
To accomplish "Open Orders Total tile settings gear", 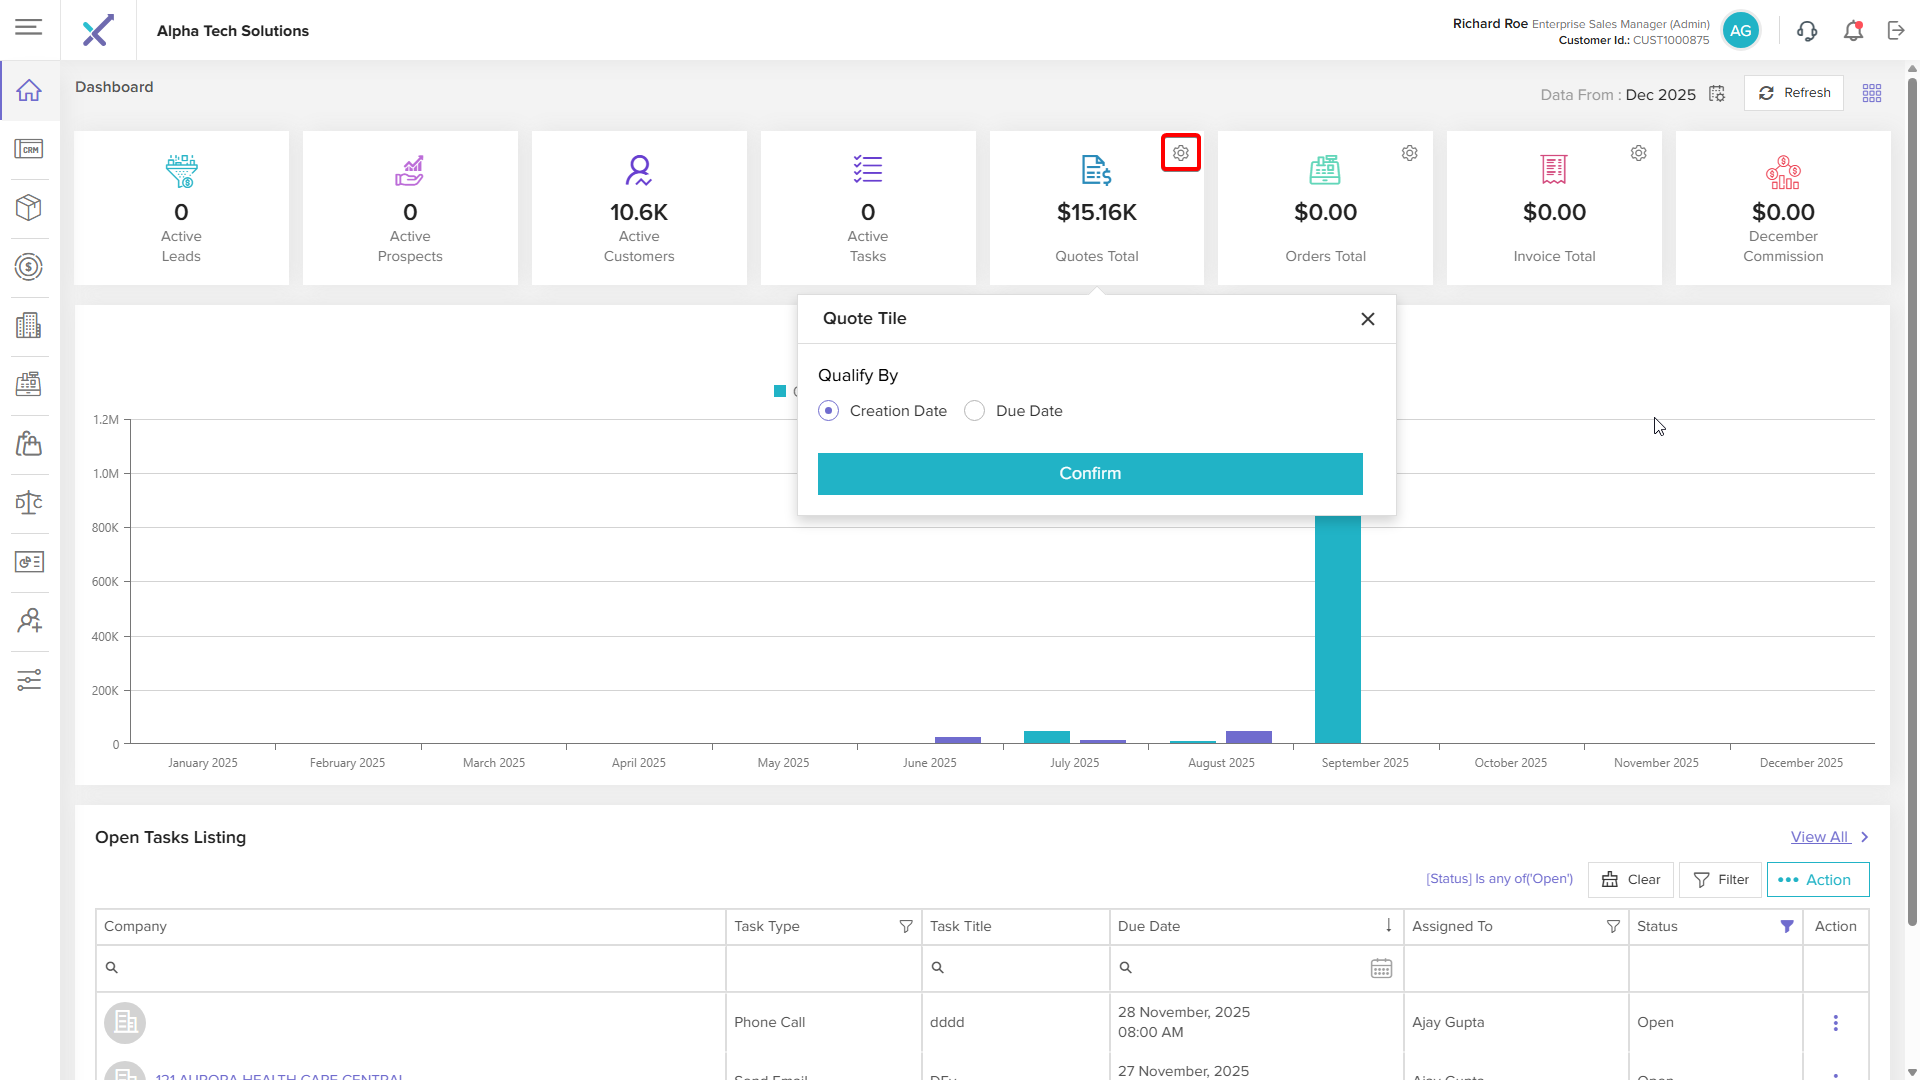I will pyautogui.click(x=1409, y=153).
